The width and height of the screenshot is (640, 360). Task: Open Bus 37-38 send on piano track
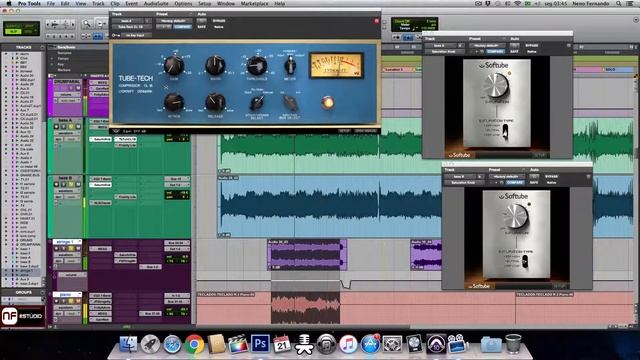click(151, 313)
